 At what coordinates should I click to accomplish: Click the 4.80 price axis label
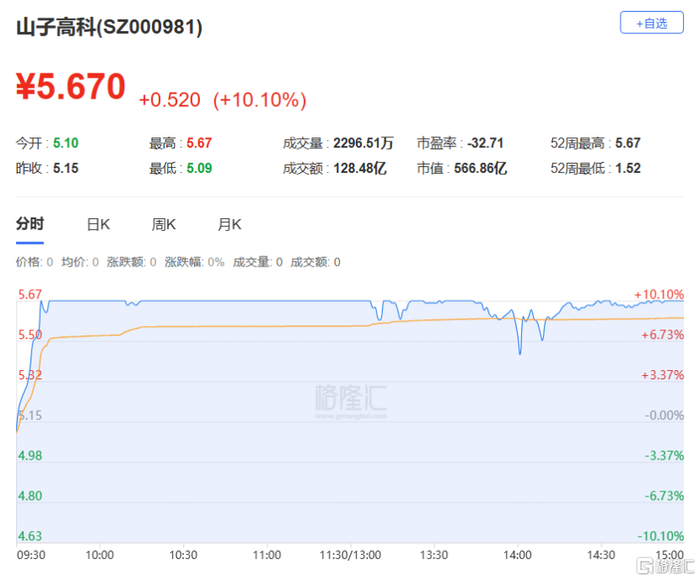[x=30, y=496]
